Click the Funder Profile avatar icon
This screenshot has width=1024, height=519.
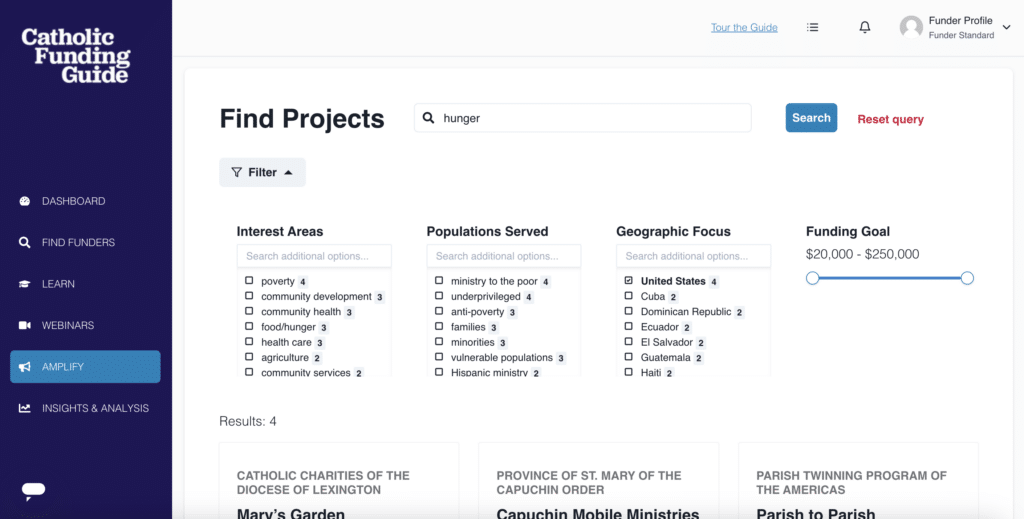911,27
